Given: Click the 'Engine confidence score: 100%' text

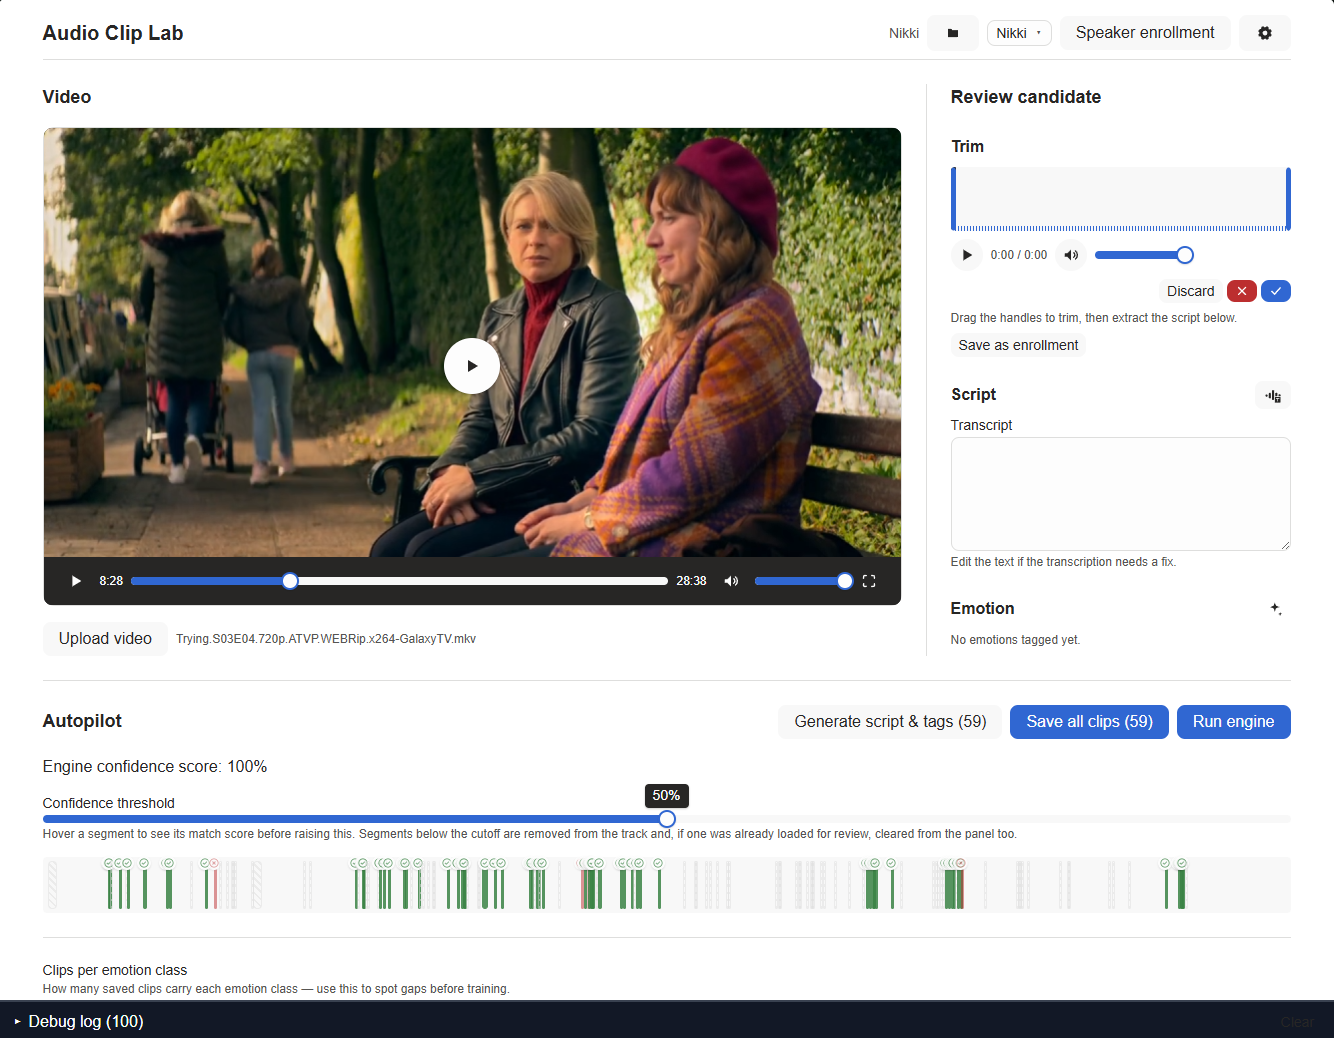Looking at the screenshot, I should (x=155, y=767).
